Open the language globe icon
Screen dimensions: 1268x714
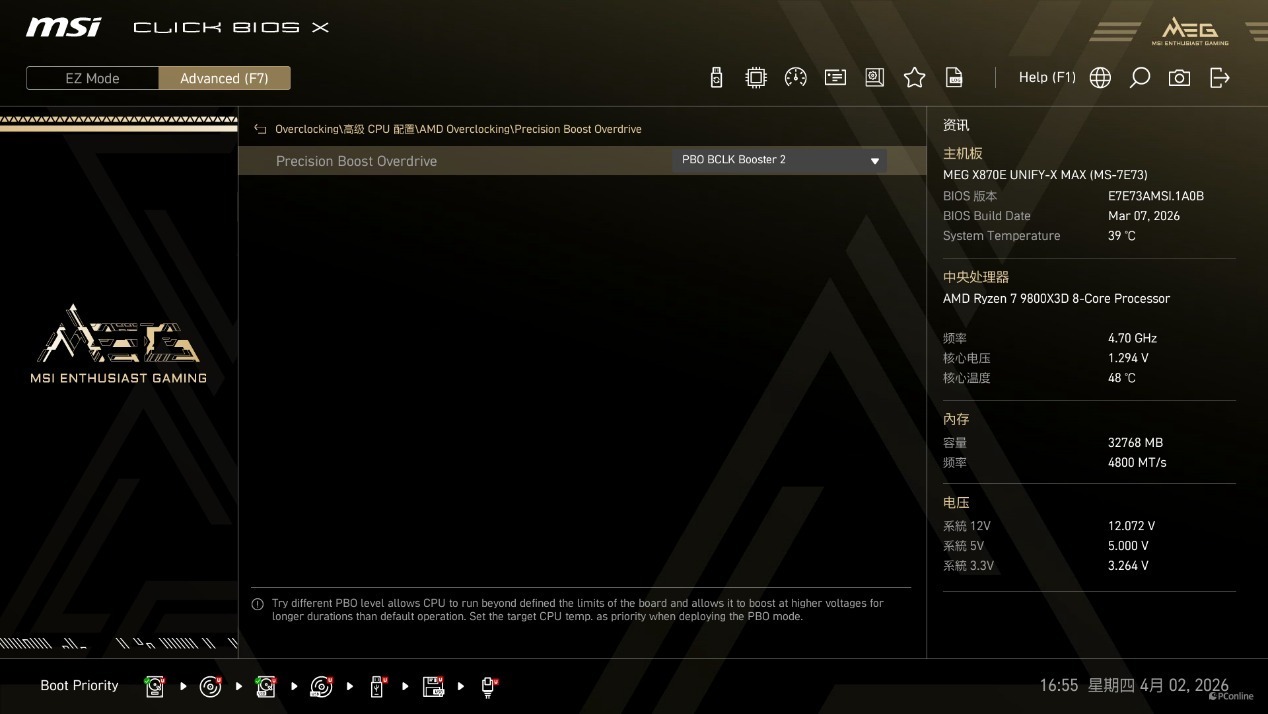pyautogui.click(x=1100, y=78)
